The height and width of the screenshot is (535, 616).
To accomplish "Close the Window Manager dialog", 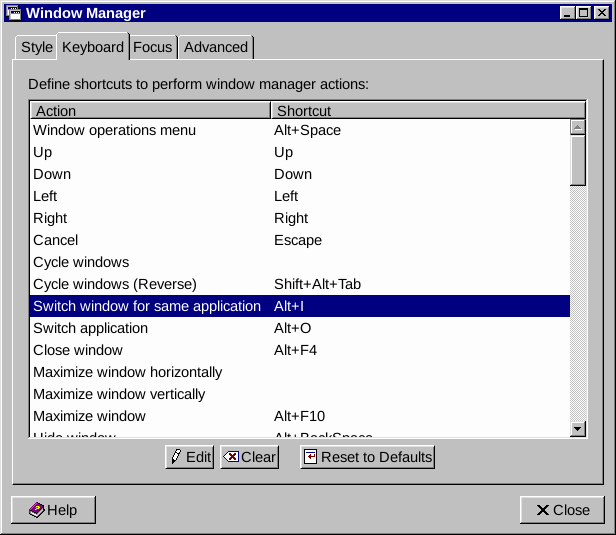I will pos(562,510).
